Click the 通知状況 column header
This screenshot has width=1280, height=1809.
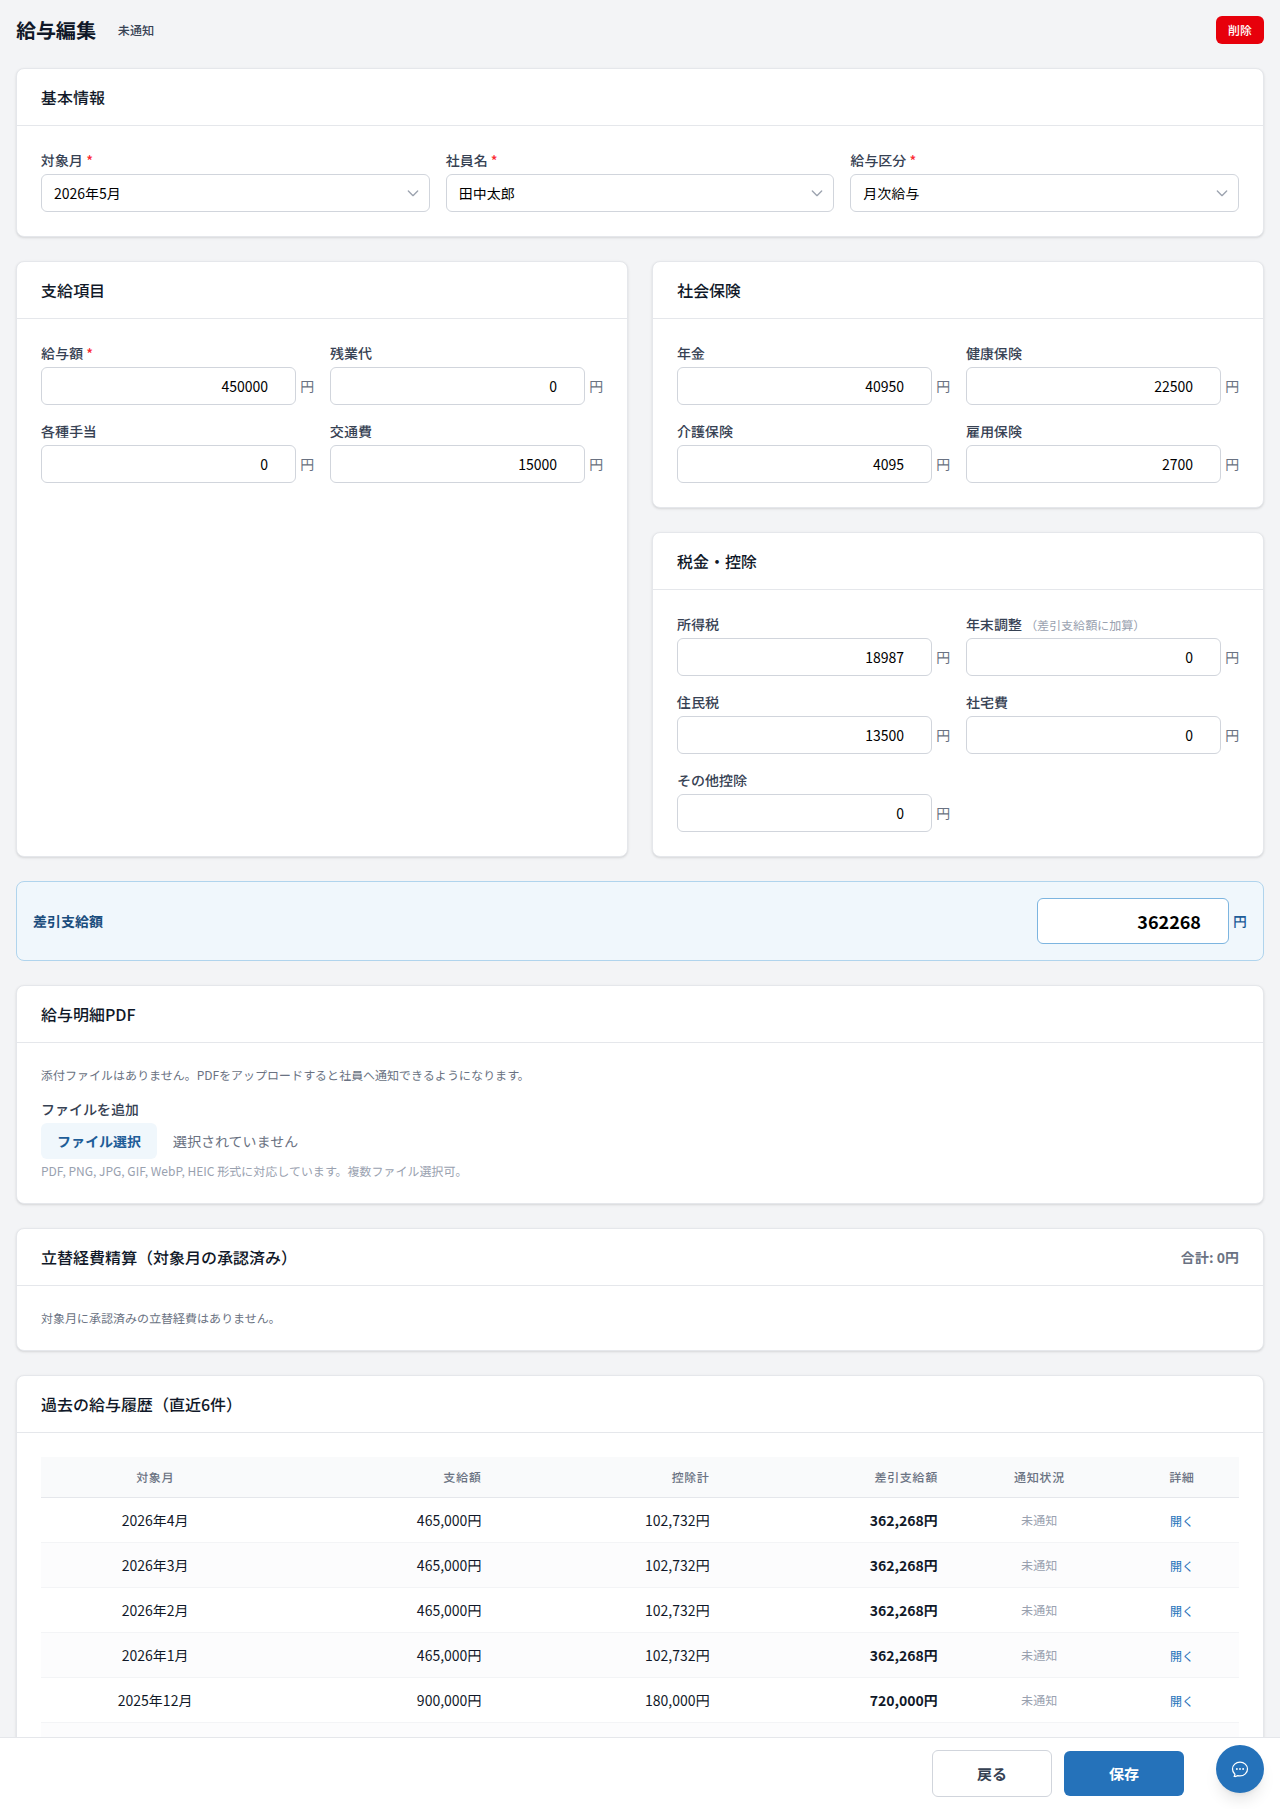1039,1477
